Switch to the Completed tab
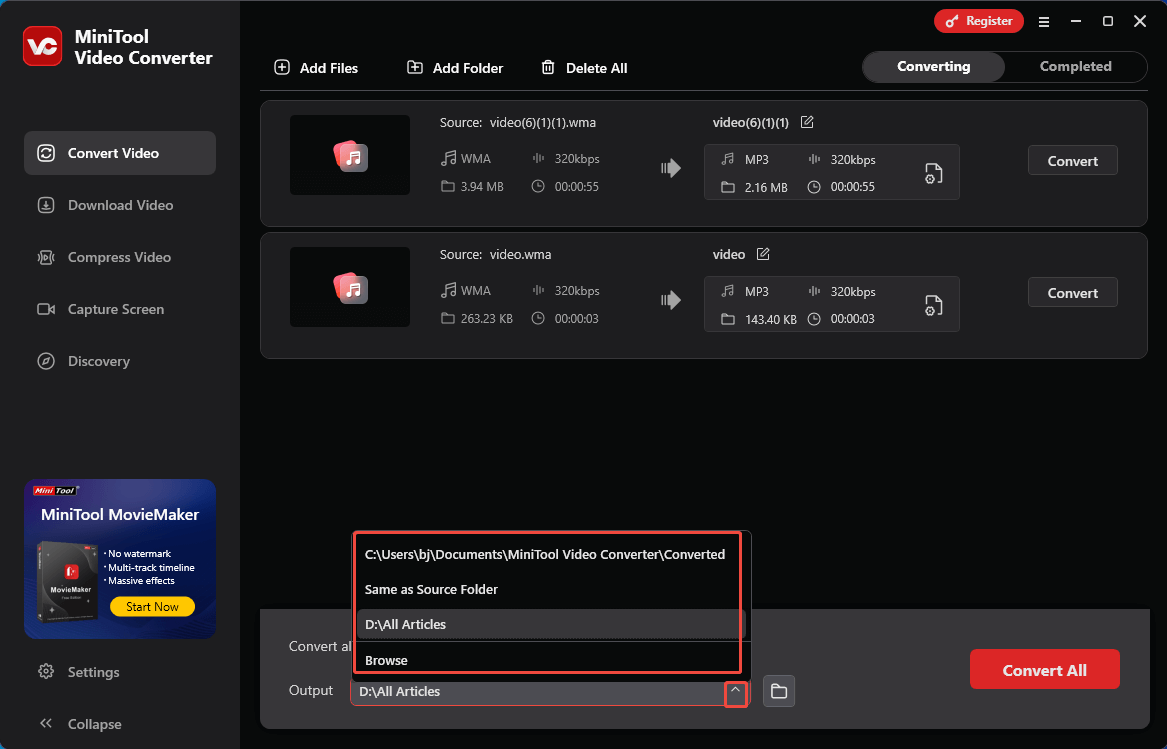 click(x=1075, y=66)
